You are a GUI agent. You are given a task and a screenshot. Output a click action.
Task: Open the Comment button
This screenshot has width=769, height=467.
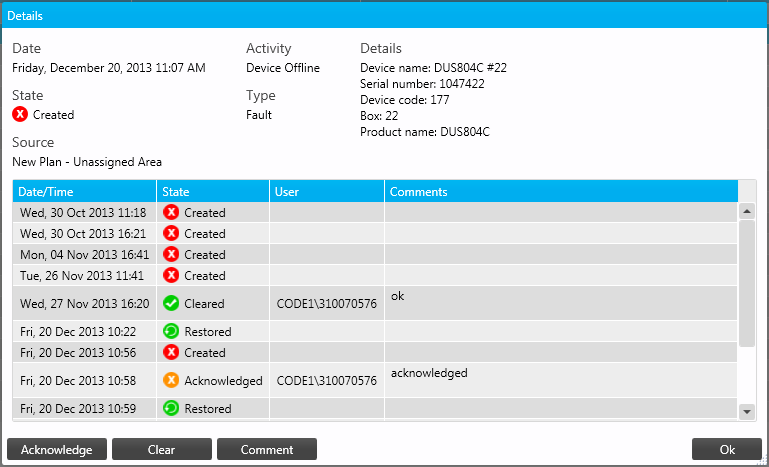coord(266,449)
